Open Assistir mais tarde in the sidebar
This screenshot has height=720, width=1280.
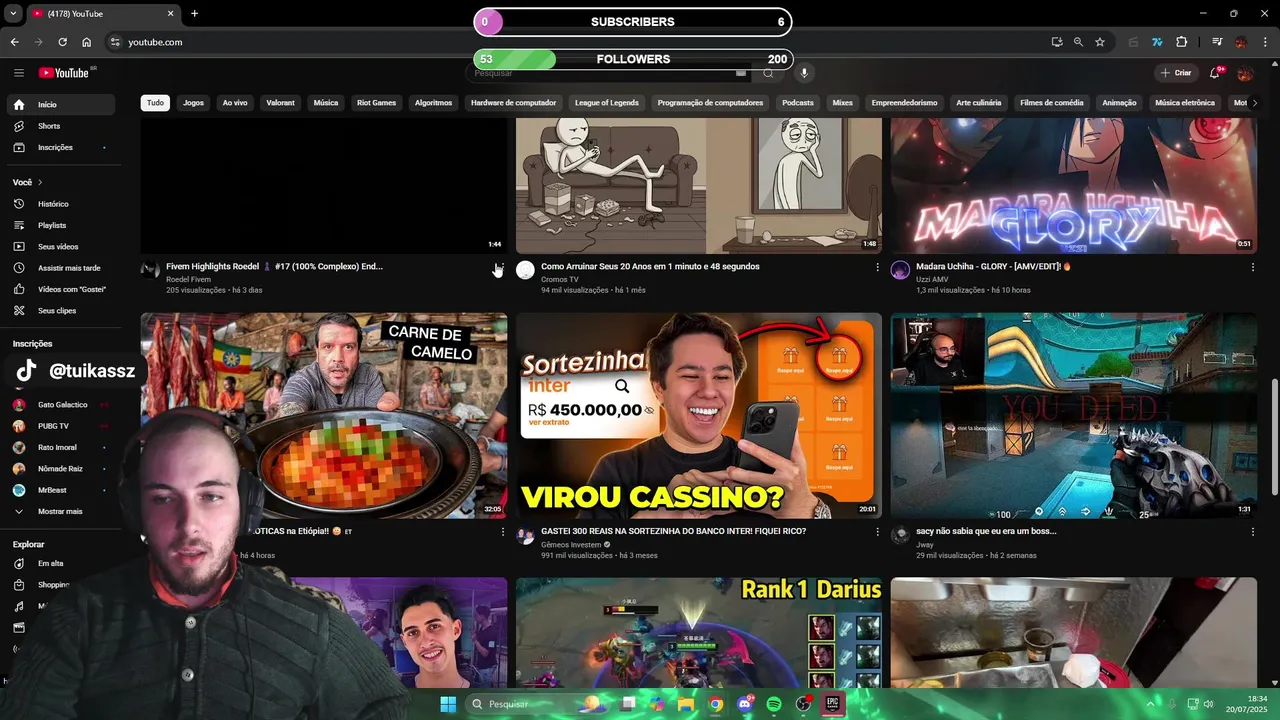pos(60,268)
